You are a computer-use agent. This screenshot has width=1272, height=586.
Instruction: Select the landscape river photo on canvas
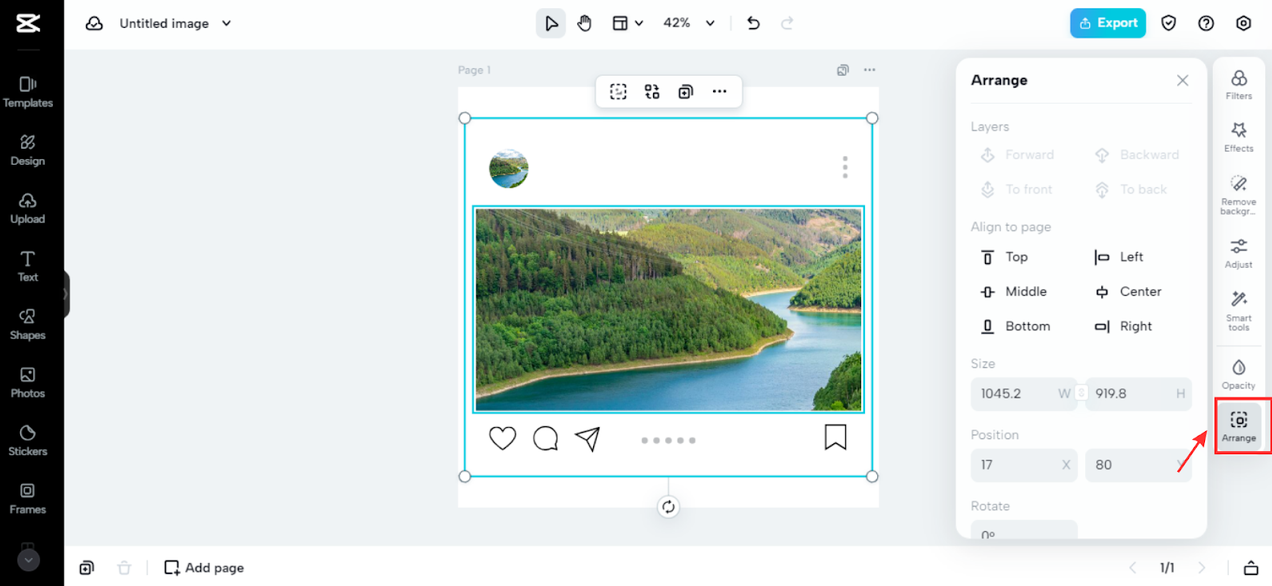click(668, 309)
